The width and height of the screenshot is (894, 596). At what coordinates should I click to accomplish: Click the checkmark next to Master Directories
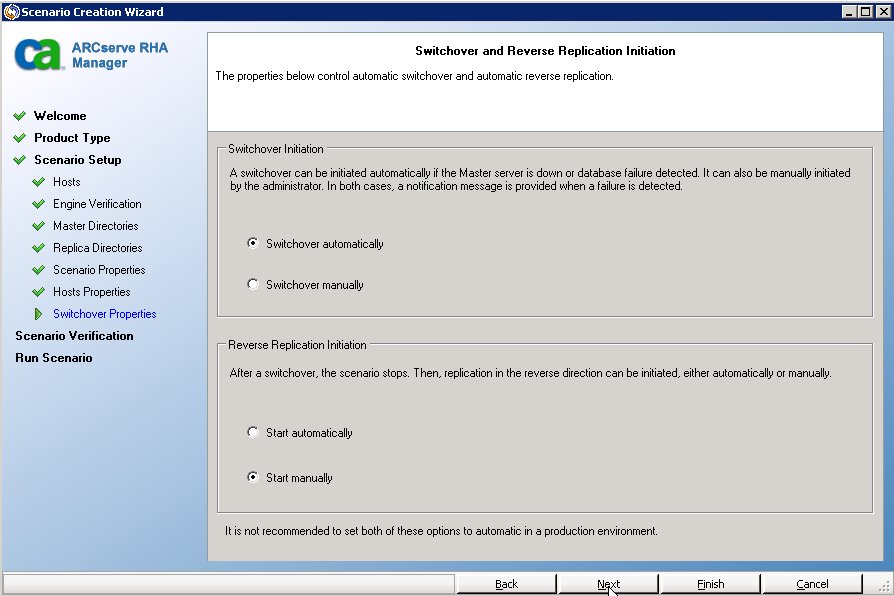pyautogui.click(x=39, y=226)
